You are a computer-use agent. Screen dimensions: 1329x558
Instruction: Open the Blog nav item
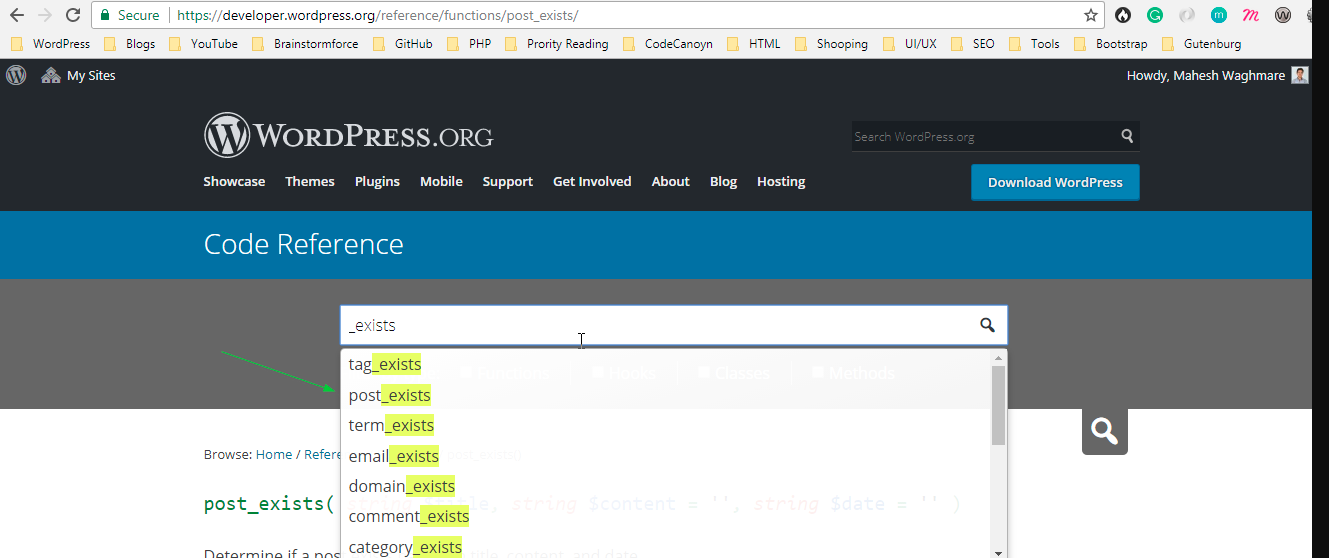723,181
